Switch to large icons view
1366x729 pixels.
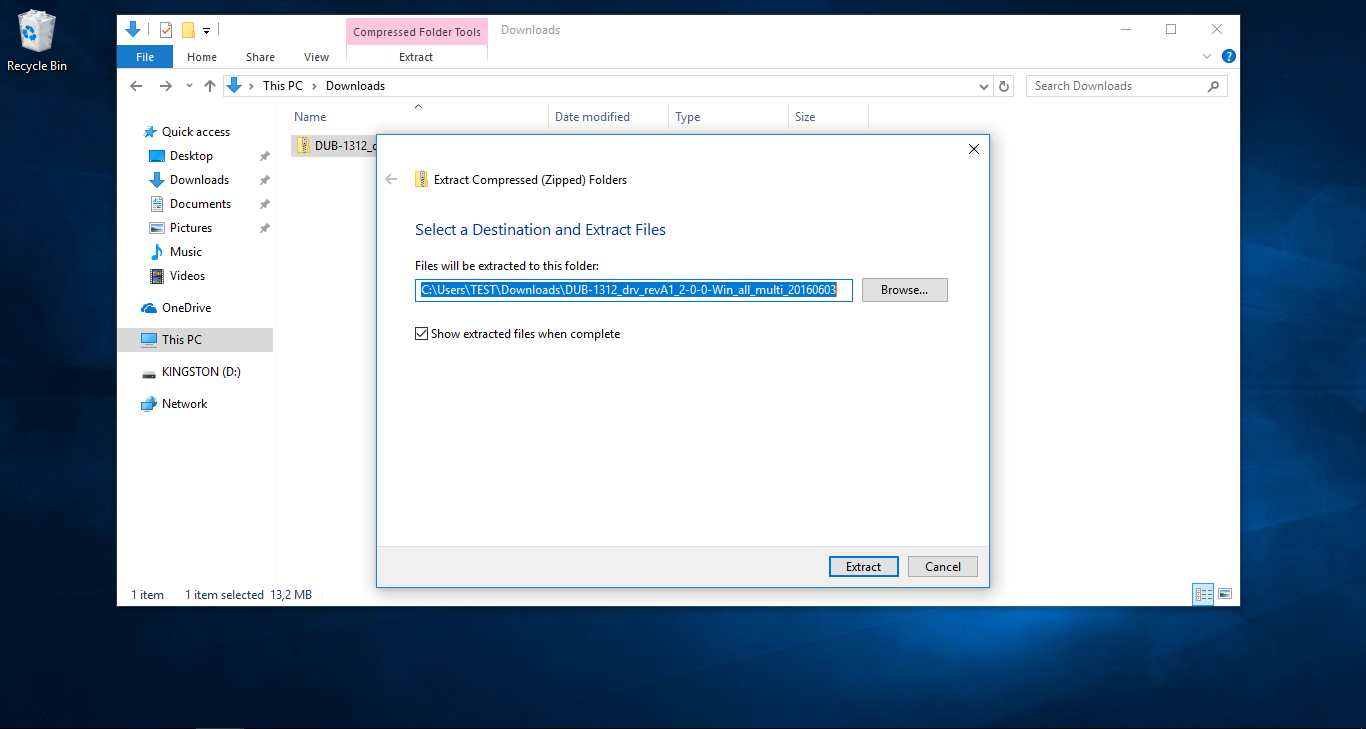pyautogui.click(x=1225, y=594)
